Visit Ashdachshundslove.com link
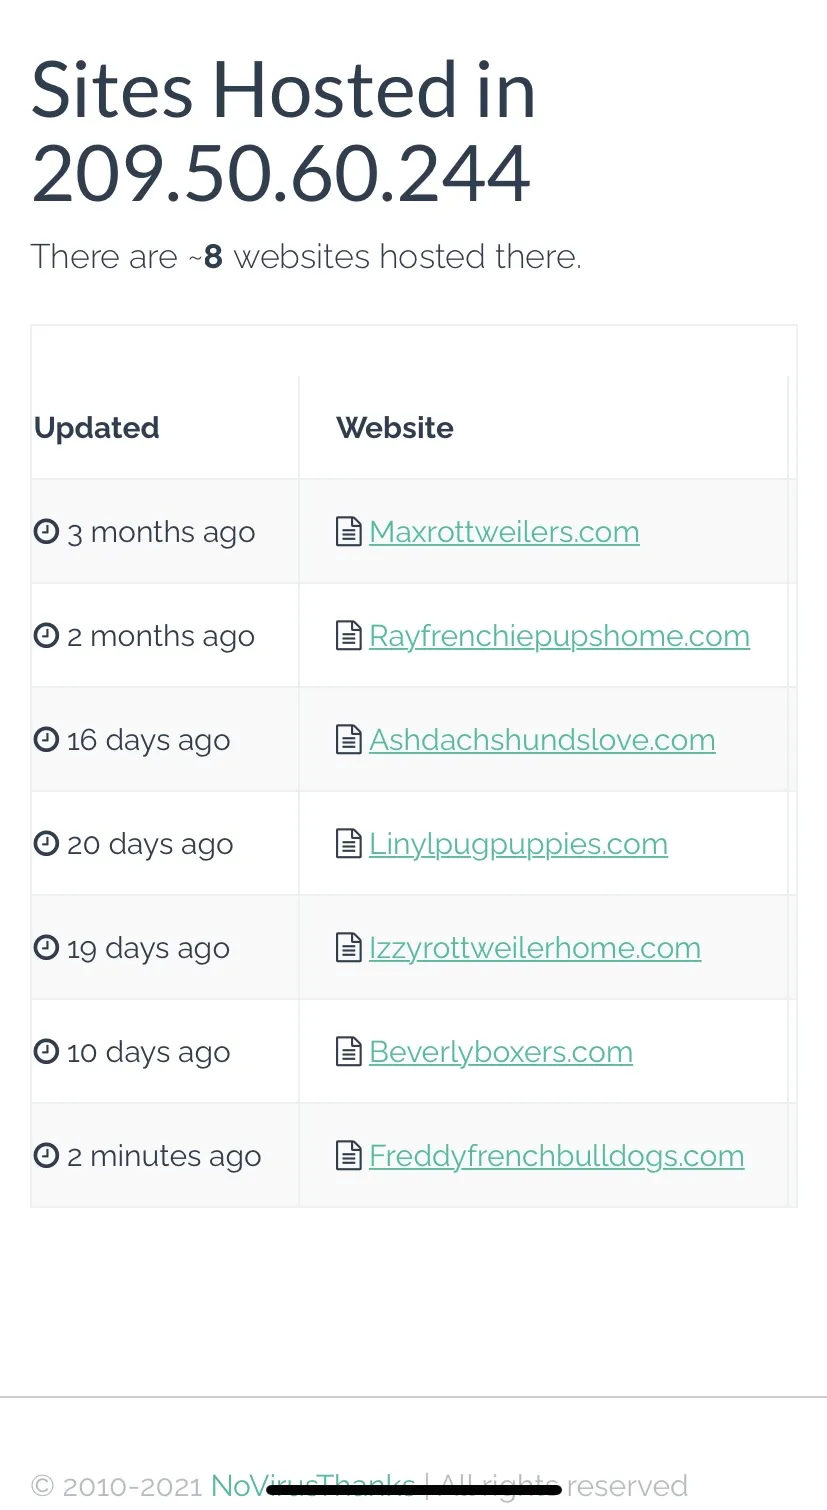This screenshot has width=827, height=1510. point(542,740)
